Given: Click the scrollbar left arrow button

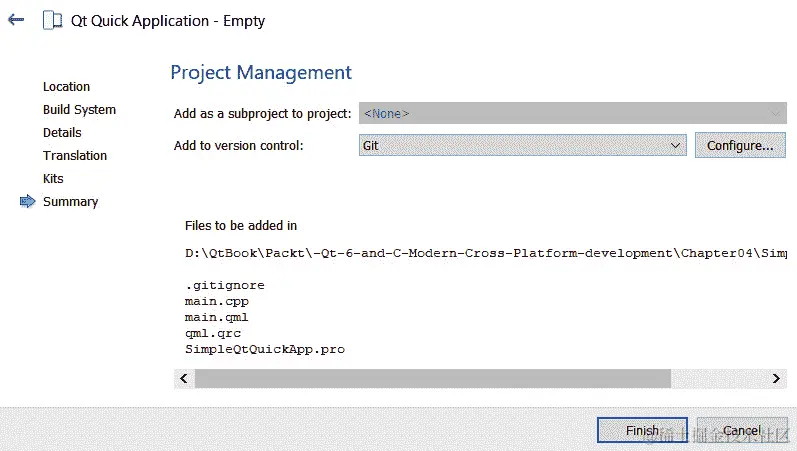Looking at the screenshot, I should [184, 378].
